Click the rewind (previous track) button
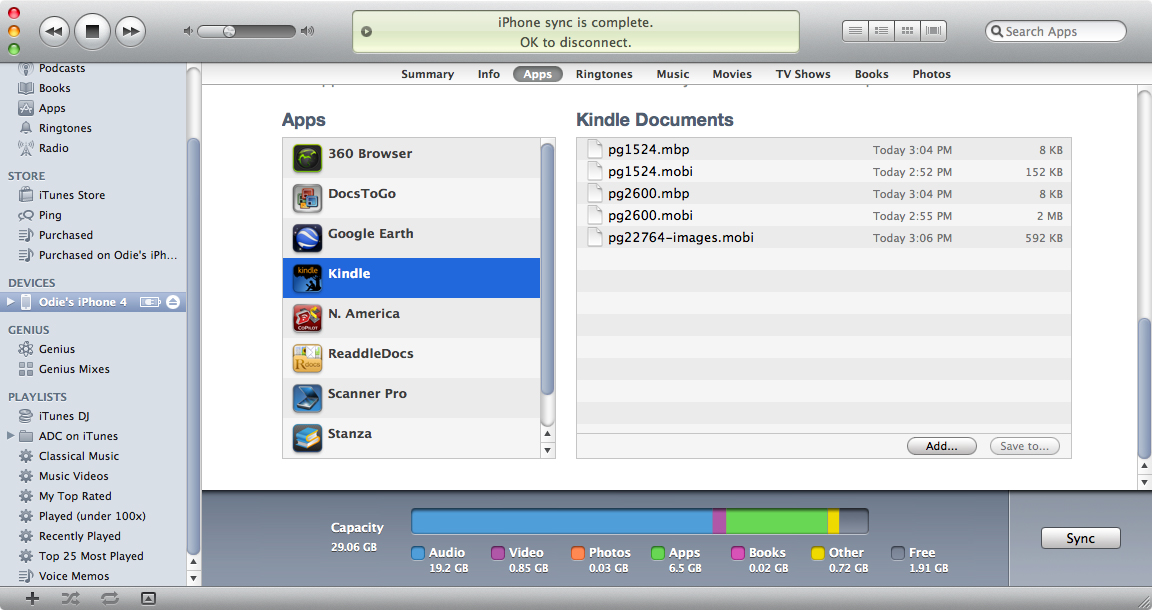Viewport: 1152px width, 610px height. click(x=54, y=32)
